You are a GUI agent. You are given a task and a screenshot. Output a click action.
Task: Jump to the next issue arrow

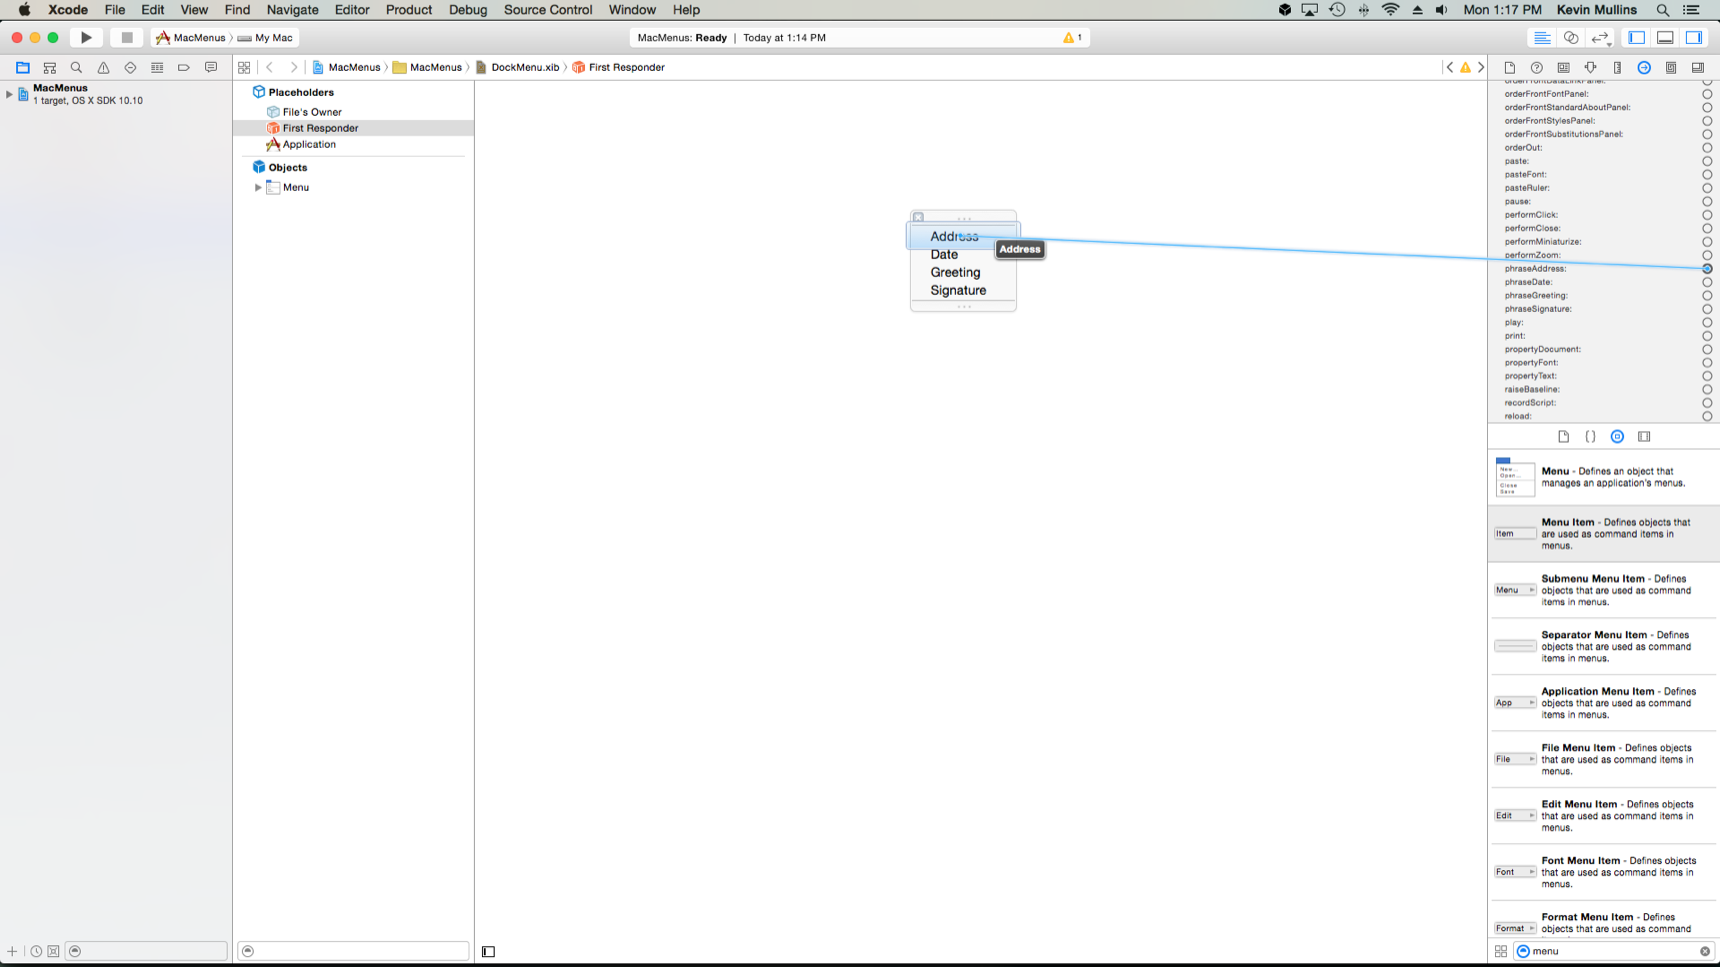coord(1481,68)
